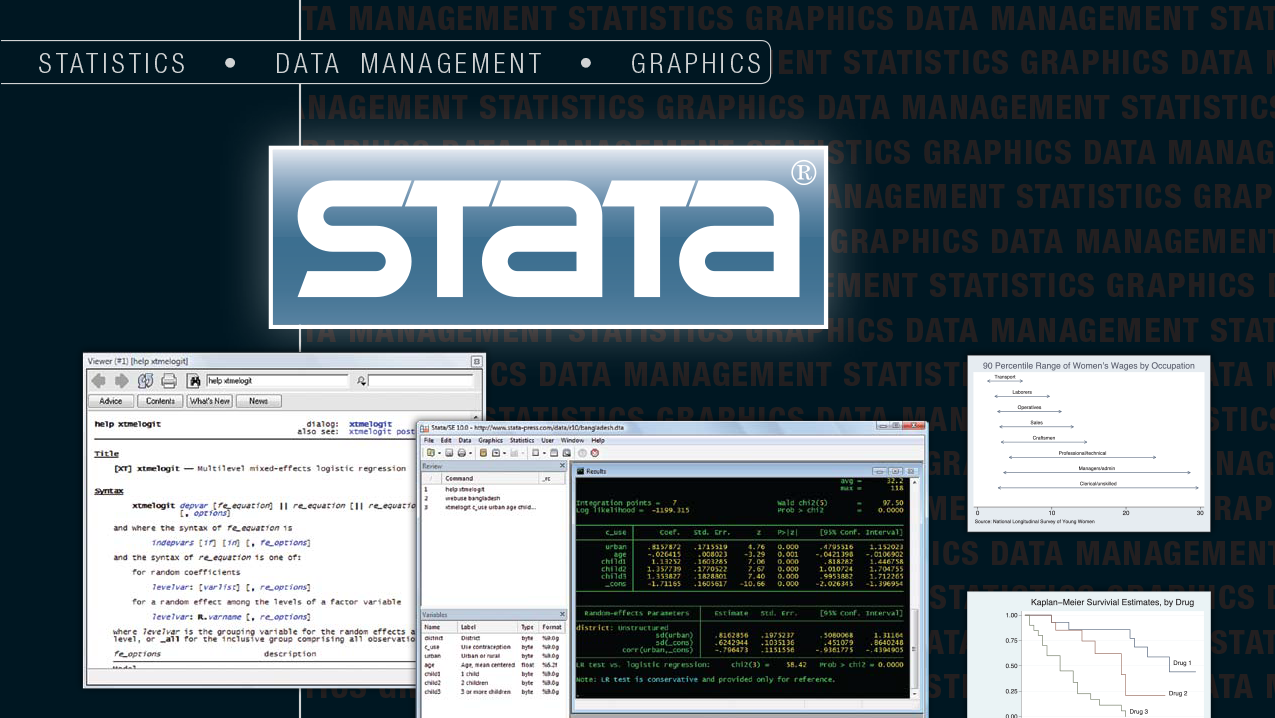1275x718 pixels.
Task: Click the News button in Viewer
Action: click(x=258, y=401)
